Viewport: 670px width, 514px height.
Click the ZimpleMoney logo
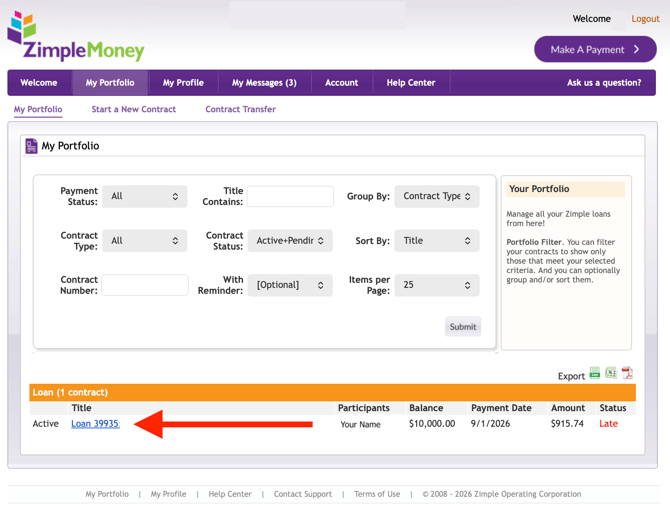coord(76,36)
